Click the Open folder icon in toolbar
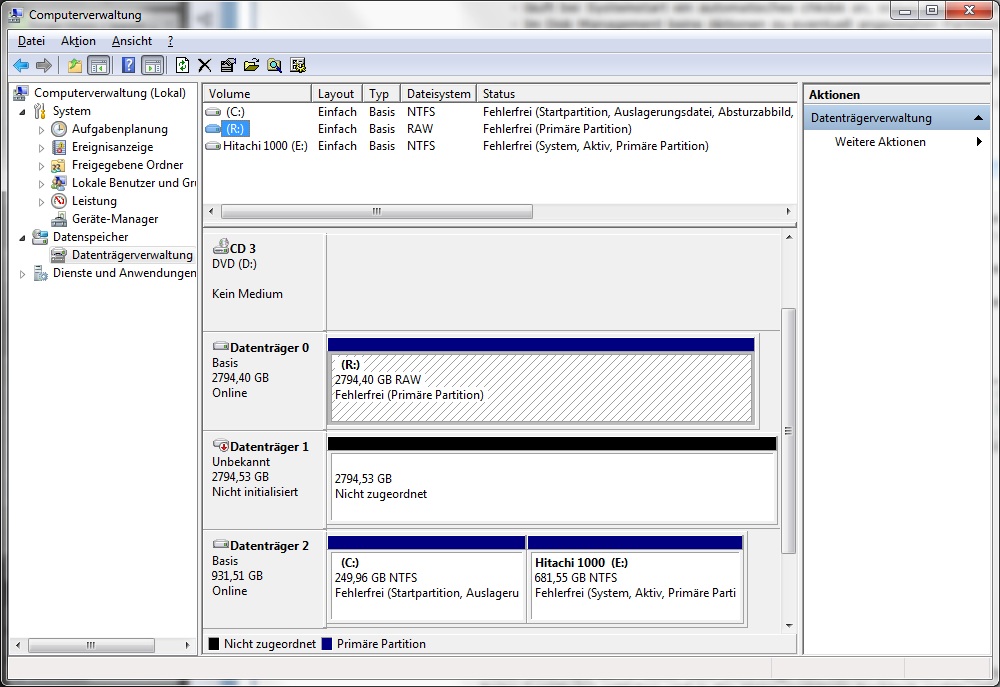 point(251,65)
